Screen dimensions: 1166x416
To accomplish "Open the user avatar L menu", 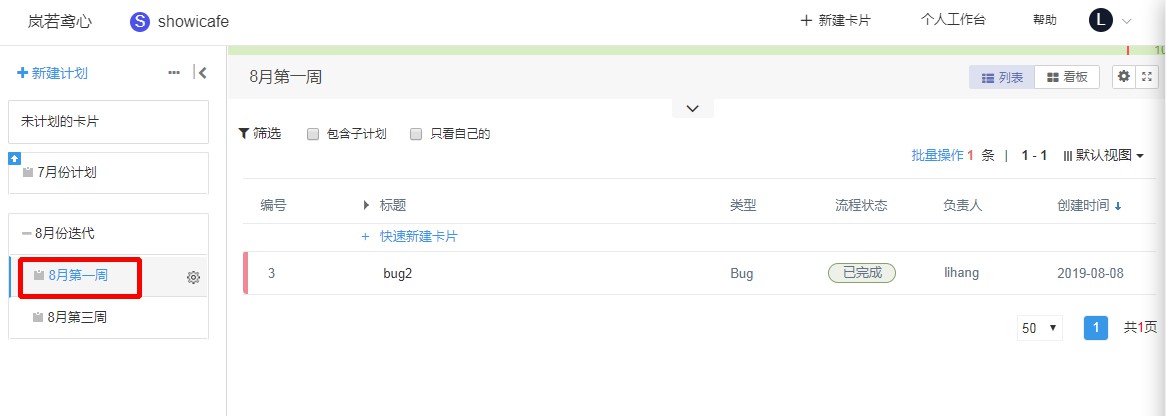I will click(x=1101, y=21).
